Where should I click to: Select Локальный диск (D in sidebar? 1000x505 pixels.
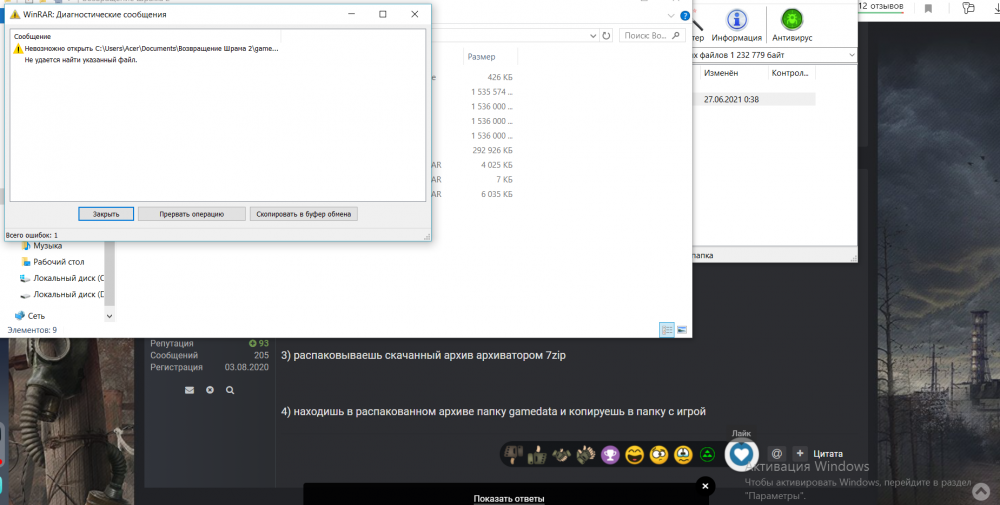pyautogui.click(x=62, y=295)
